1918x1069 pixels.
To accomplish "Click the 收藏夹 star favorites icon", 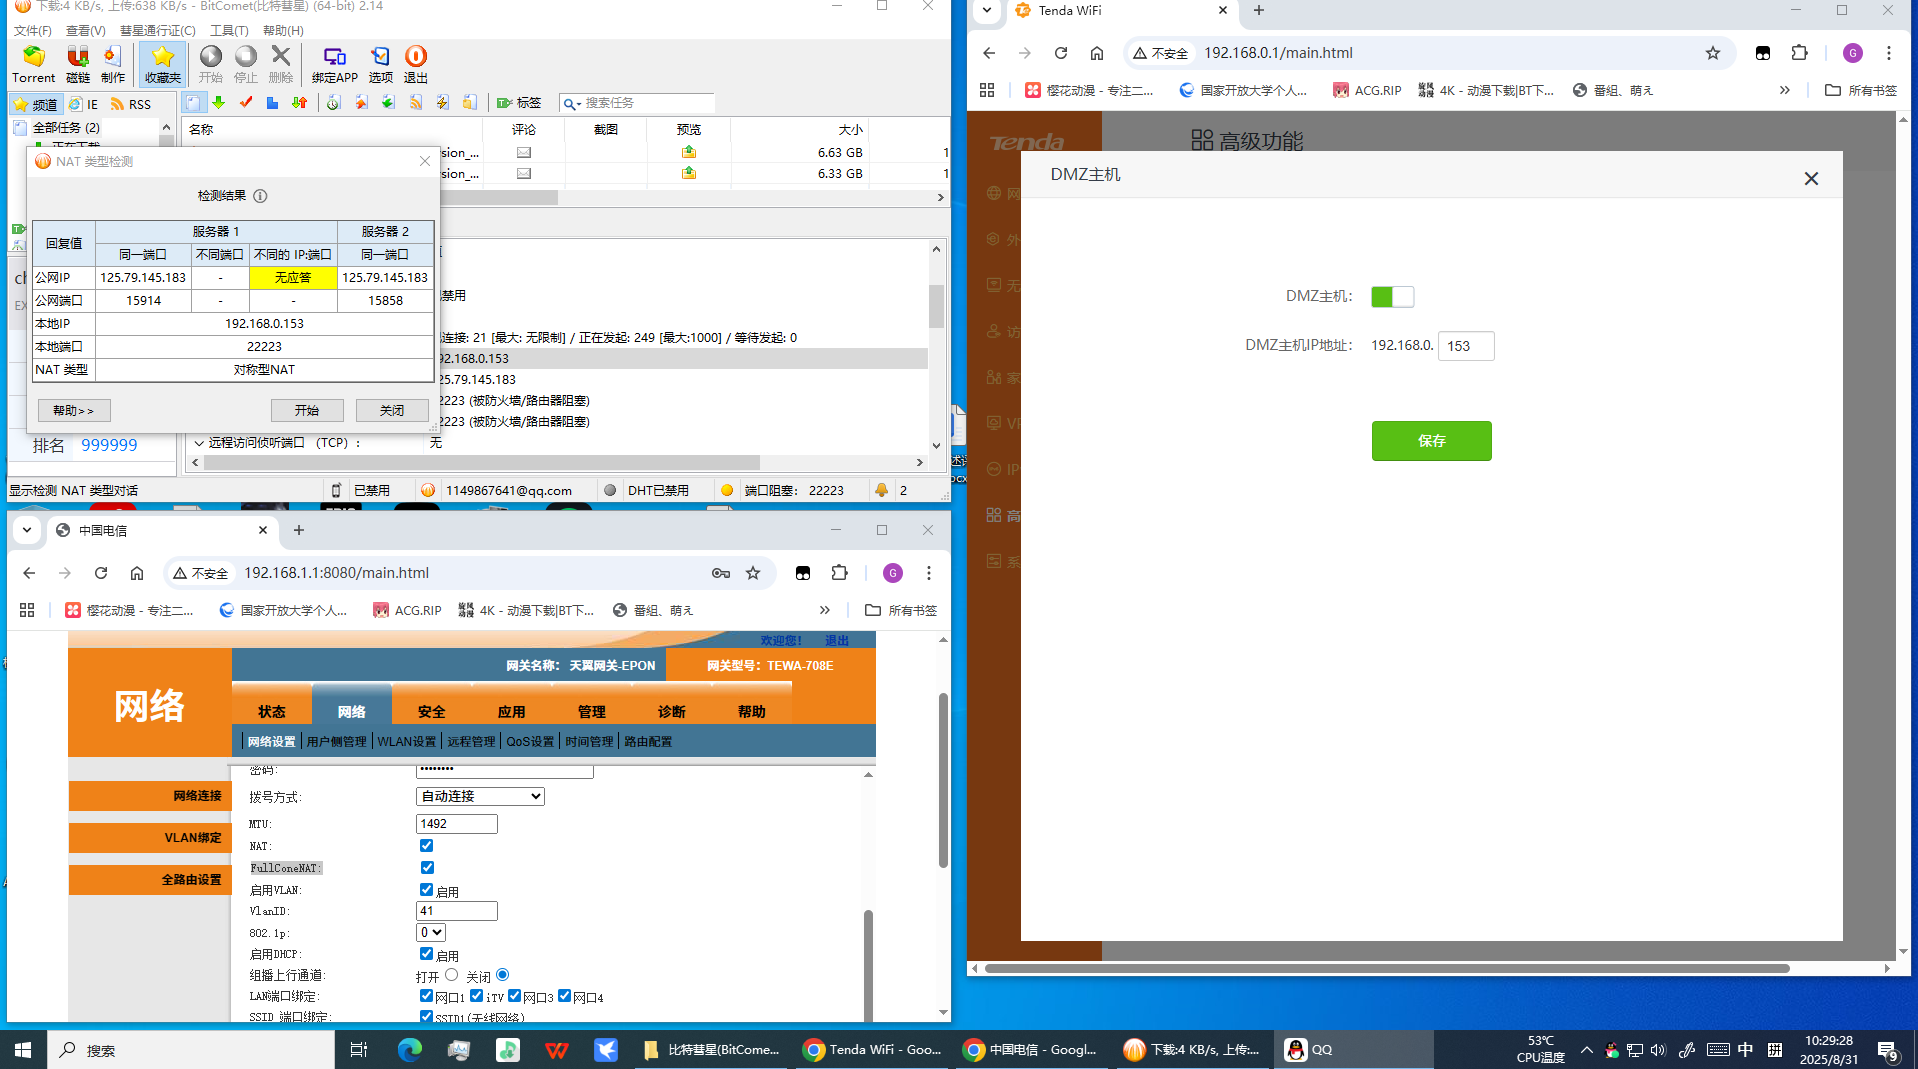I will [x=162, y=63].
